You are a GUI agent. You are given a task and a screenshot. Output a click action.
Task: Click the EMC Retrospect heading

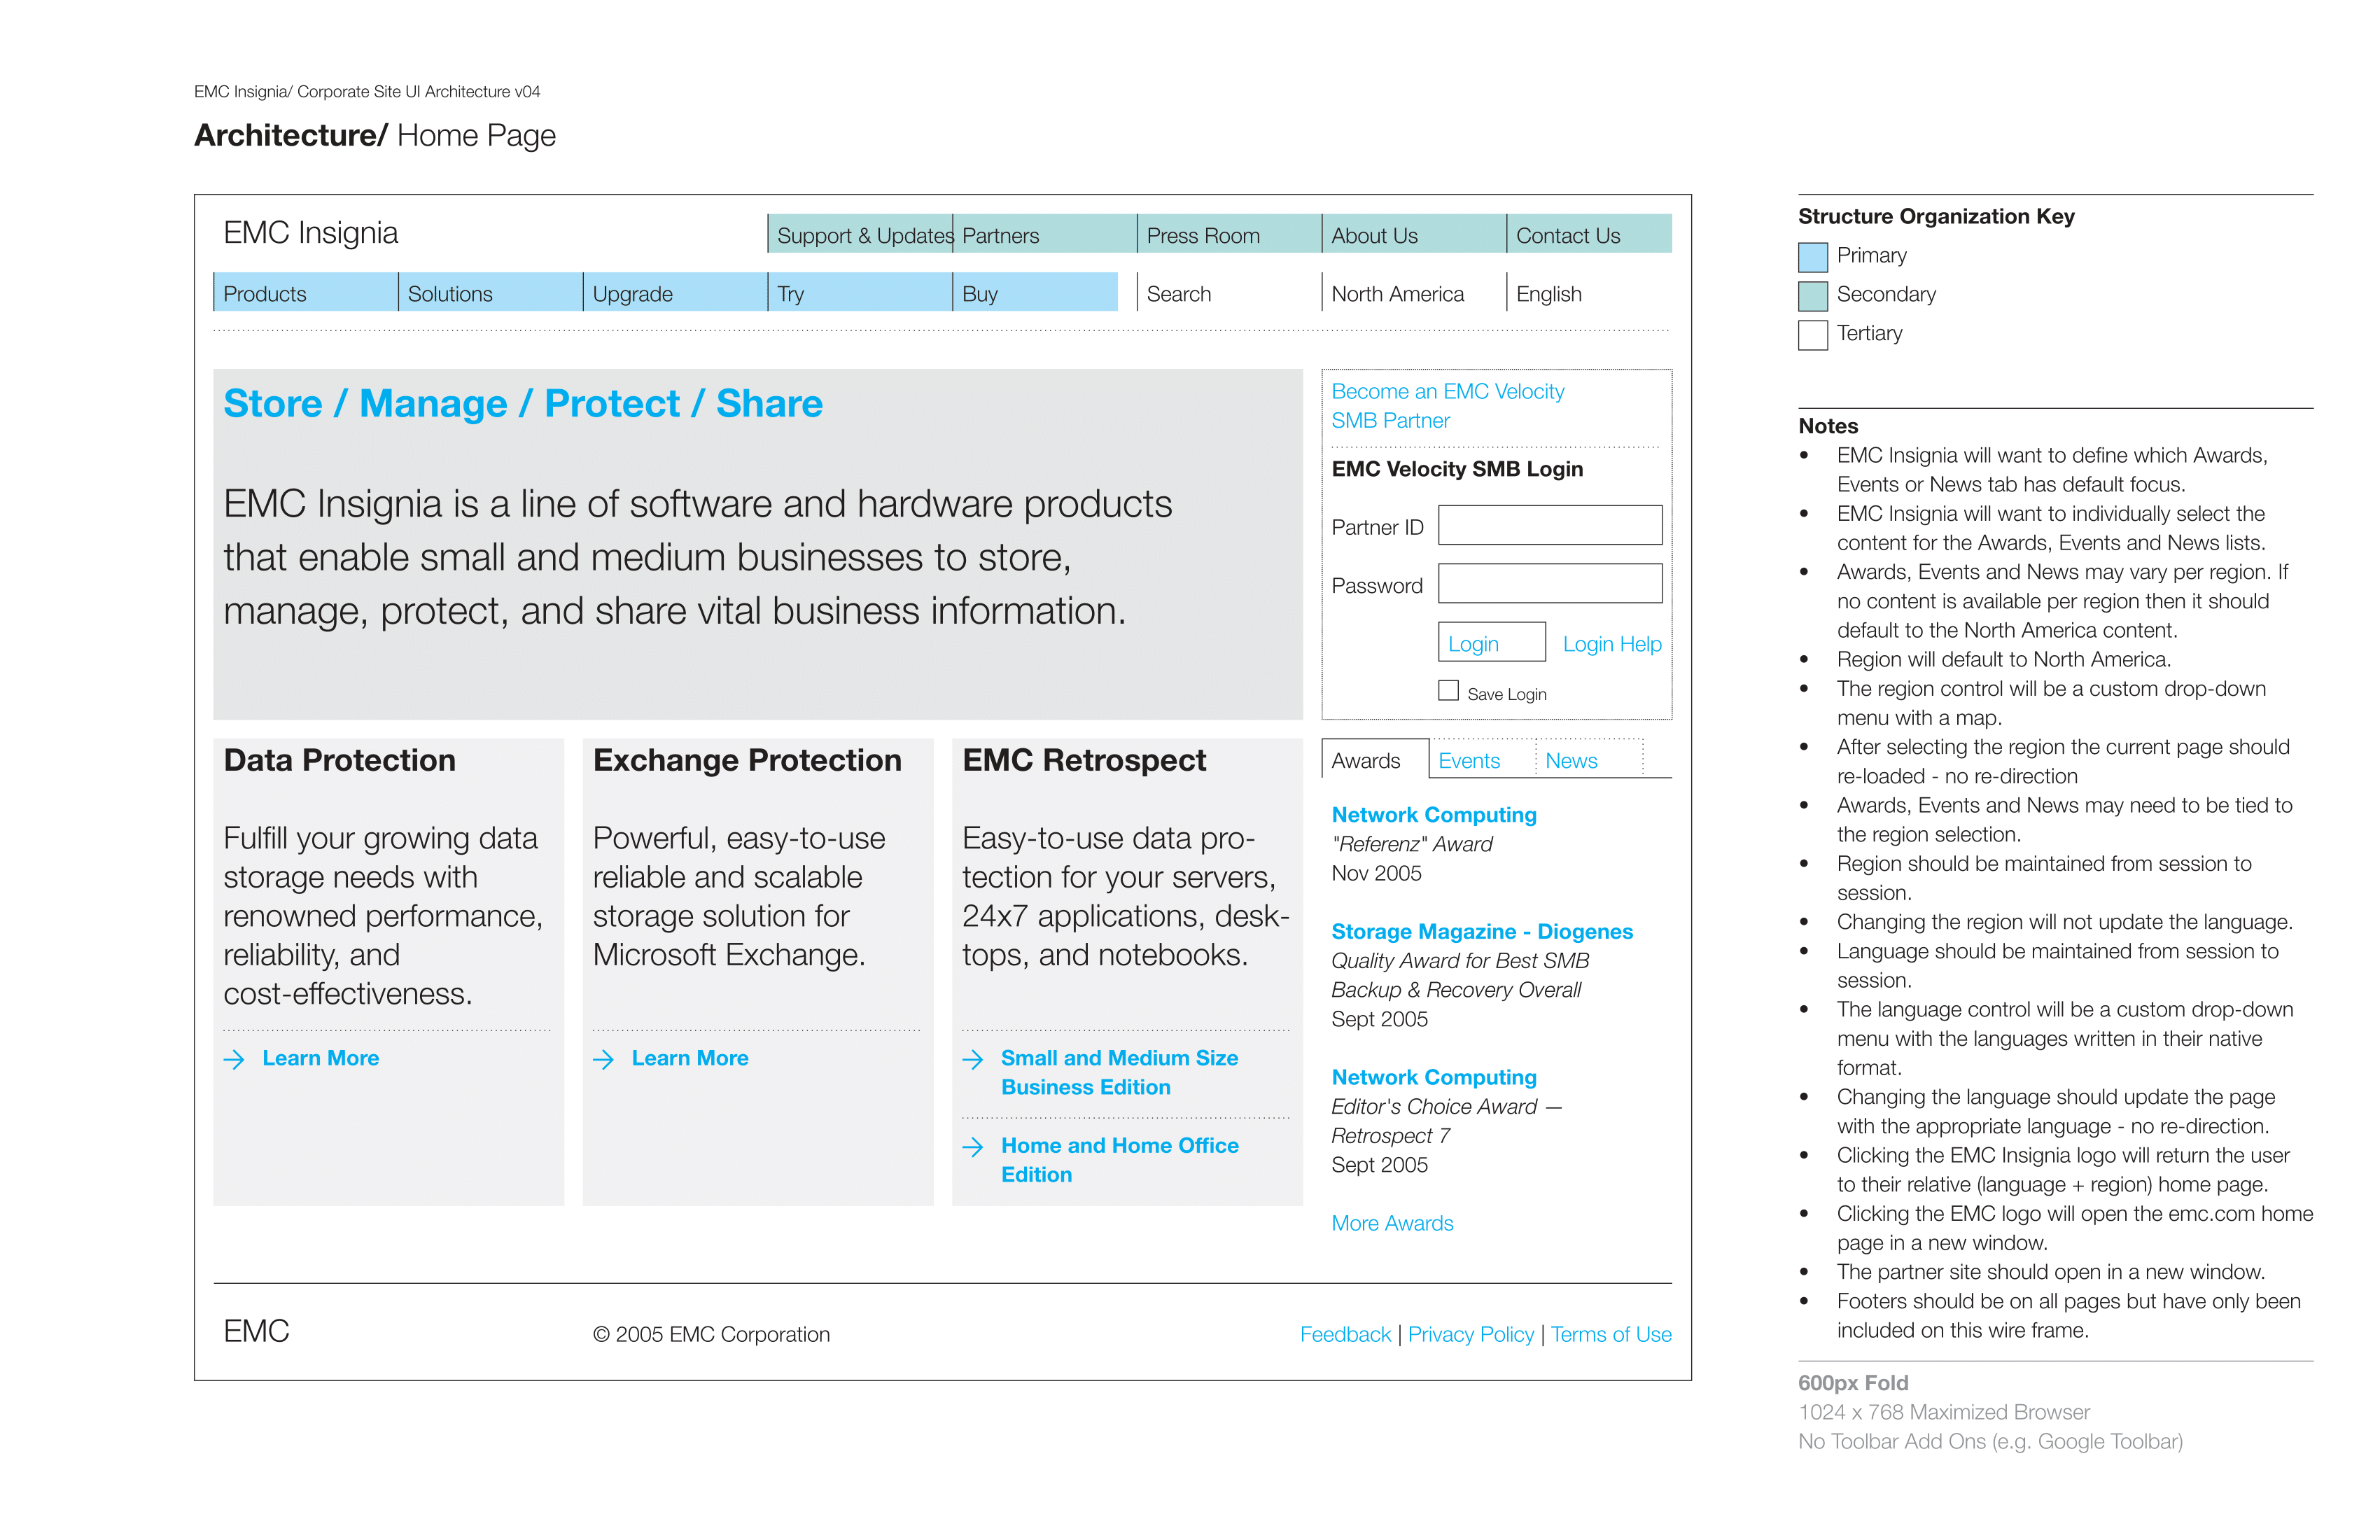point(1084,760)
